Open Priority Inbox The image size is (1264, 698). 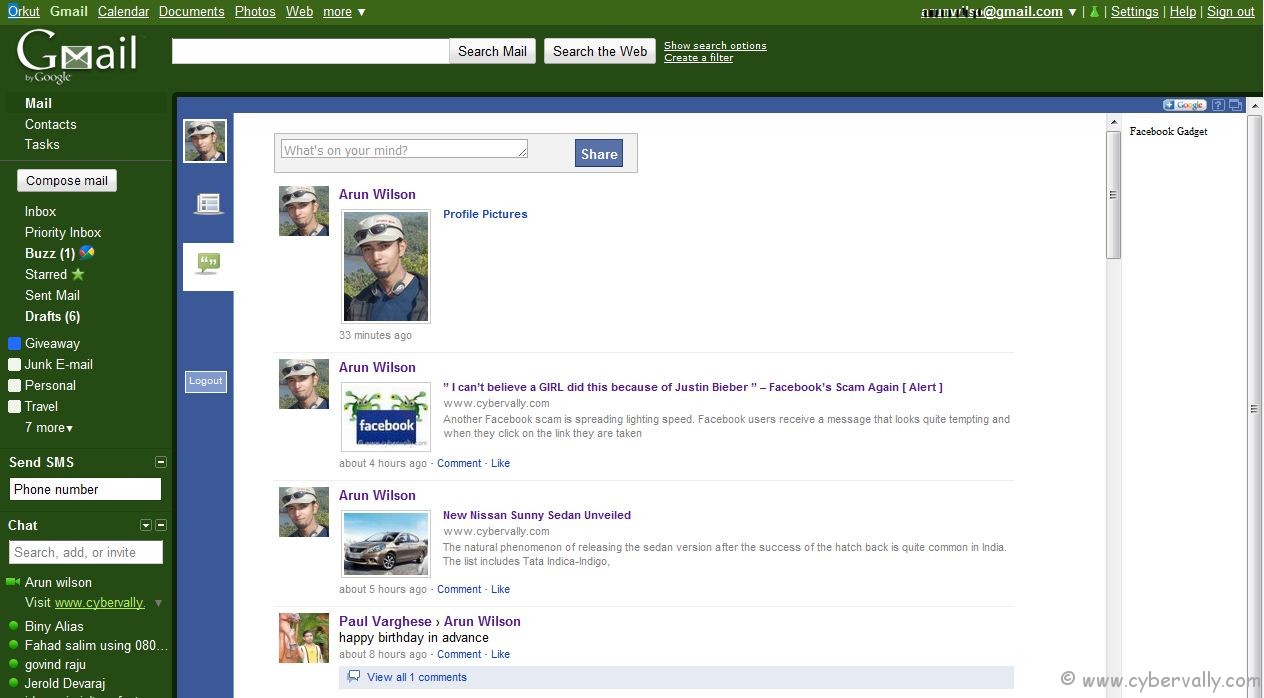pos(63,232)
